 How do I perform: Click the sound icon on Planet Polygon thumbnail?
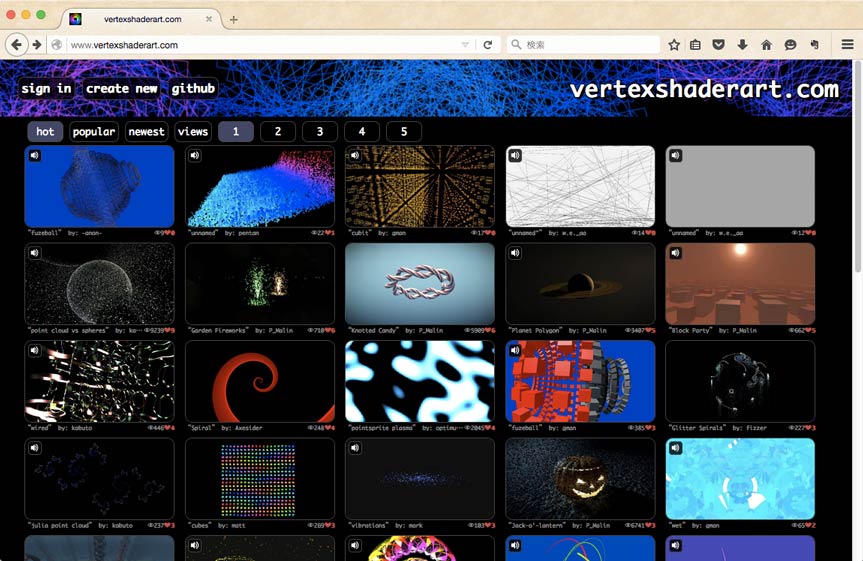[x=515, y=253]
